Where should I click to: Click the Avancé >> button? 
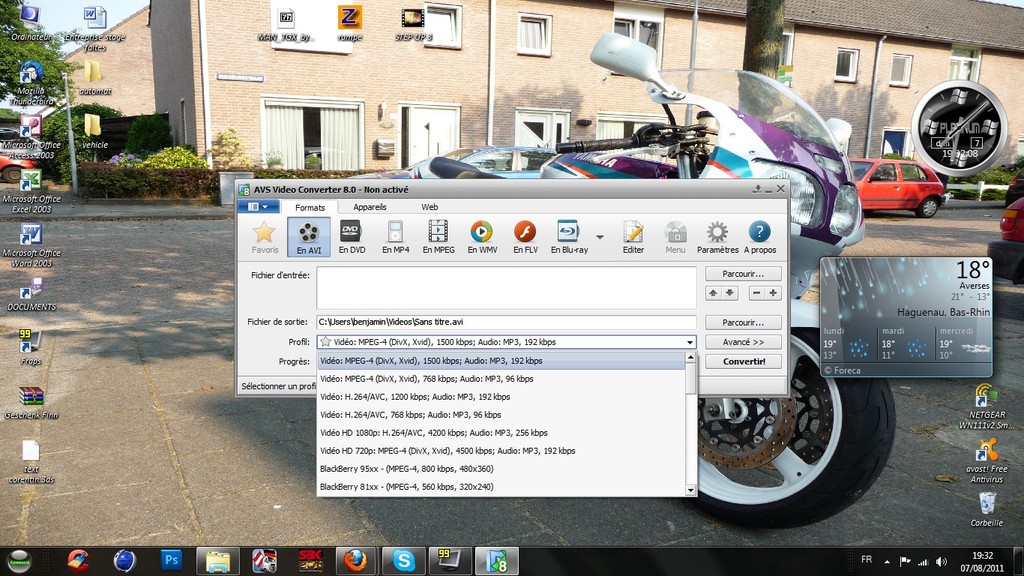coord(743,342)
